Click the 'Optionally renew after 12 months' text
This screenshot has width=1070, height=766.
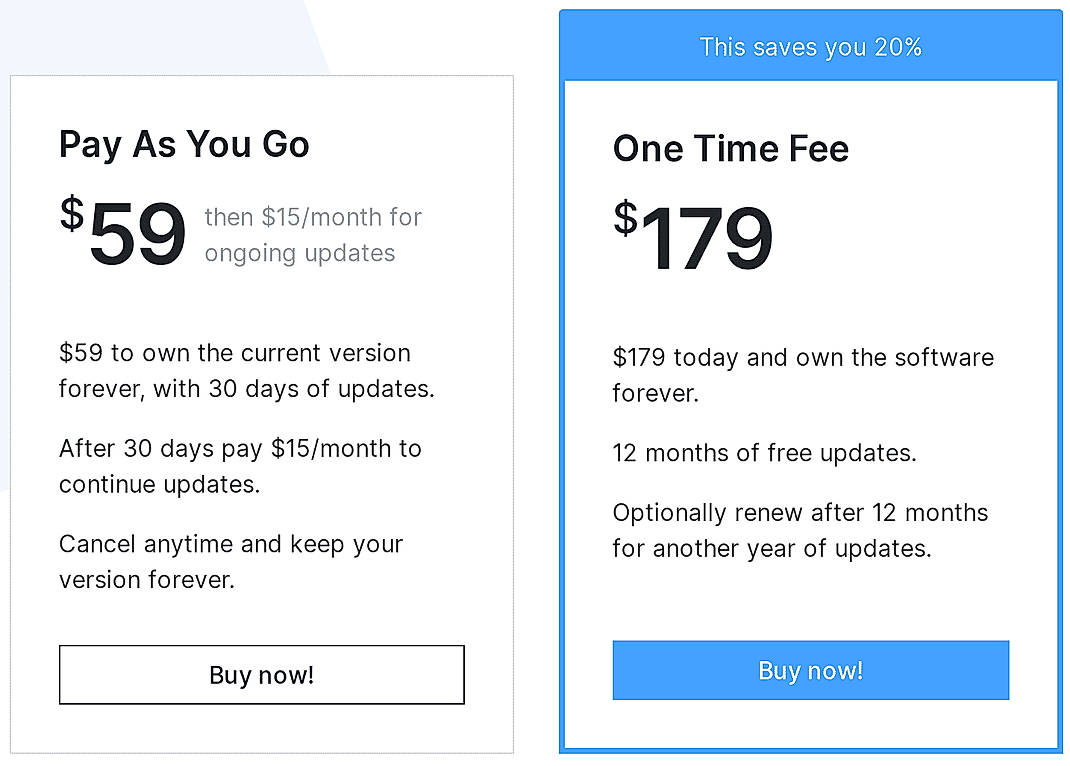pyautogui.click(x=799, y=530)
